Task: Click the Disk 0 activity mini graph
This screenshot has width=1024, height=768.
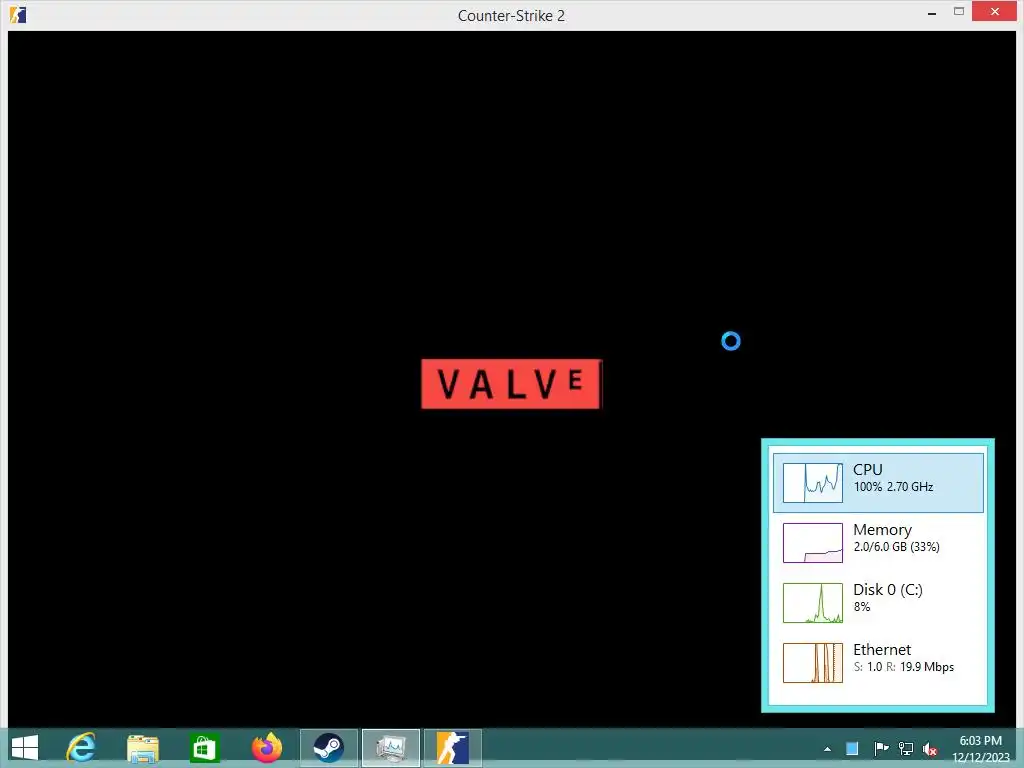Action: point(812,603)
